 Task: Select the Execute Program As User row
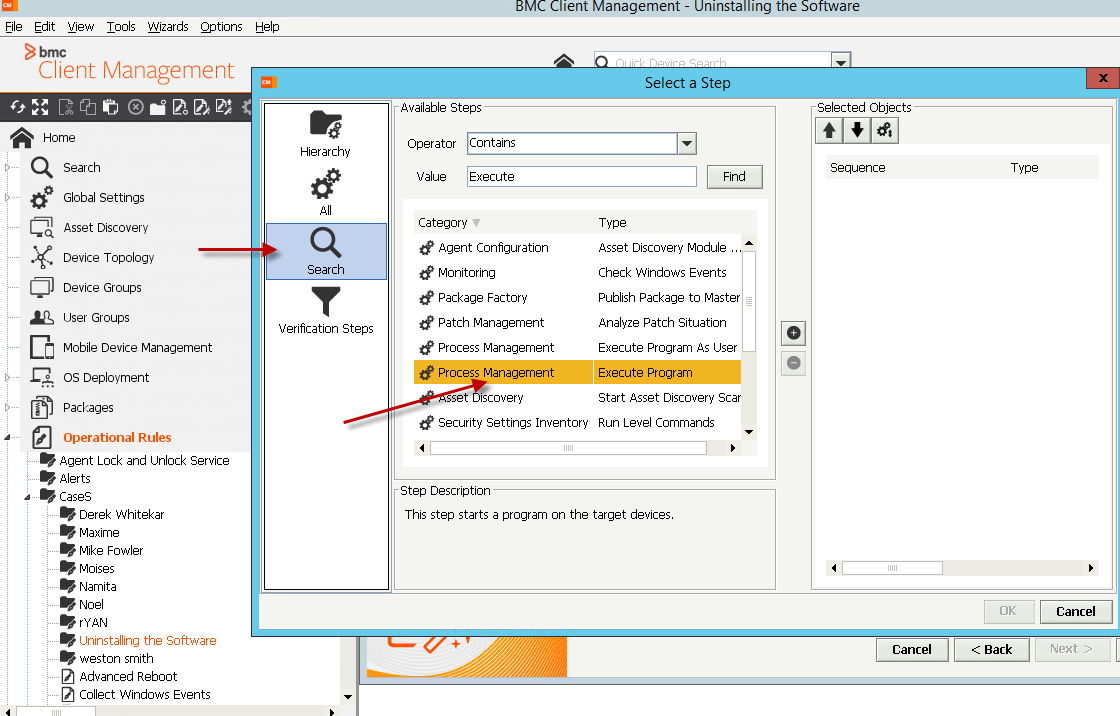coord(577,347)
